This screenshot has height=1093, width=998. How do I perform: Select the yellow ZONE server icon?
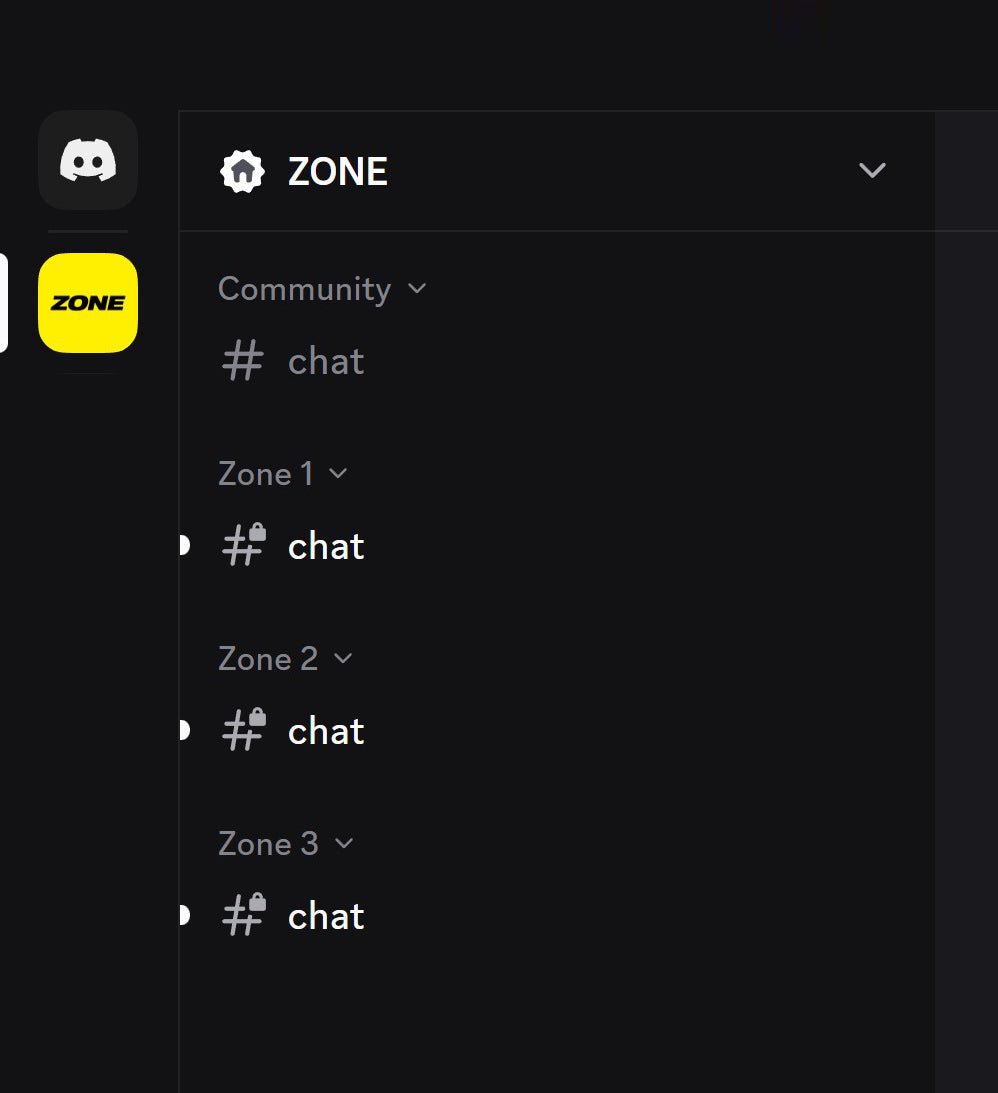pyautogui.click(x=88, y=303)
